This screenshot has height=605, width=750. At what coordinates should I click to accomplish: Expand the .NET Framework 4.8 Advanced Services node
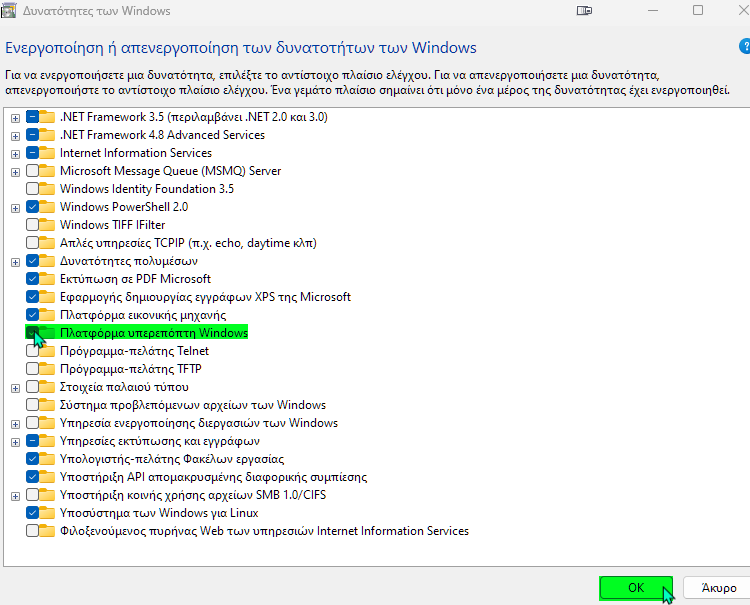[15, 136]
